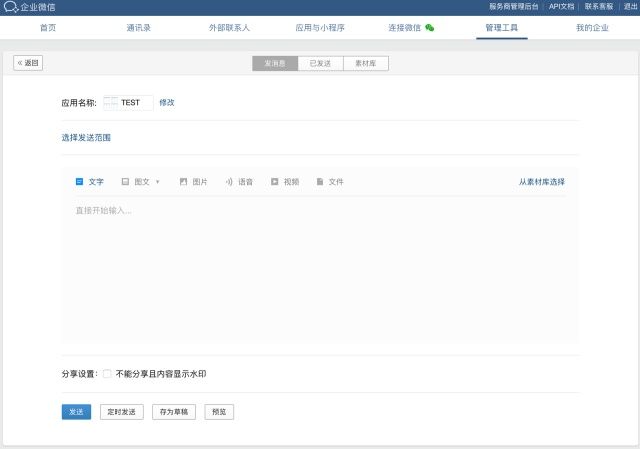This screenshot has width=640, height=449.
Task: Select the 图片 image message icon
Action: pyautogui.click(x=184, y=182)
